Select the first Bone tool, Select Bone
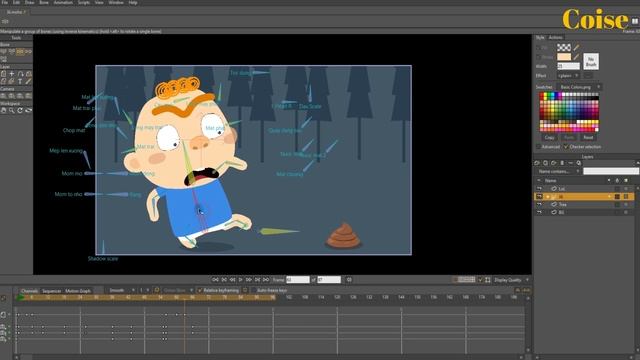Viewport: 640px width, 360px height. tap(3, 52)
